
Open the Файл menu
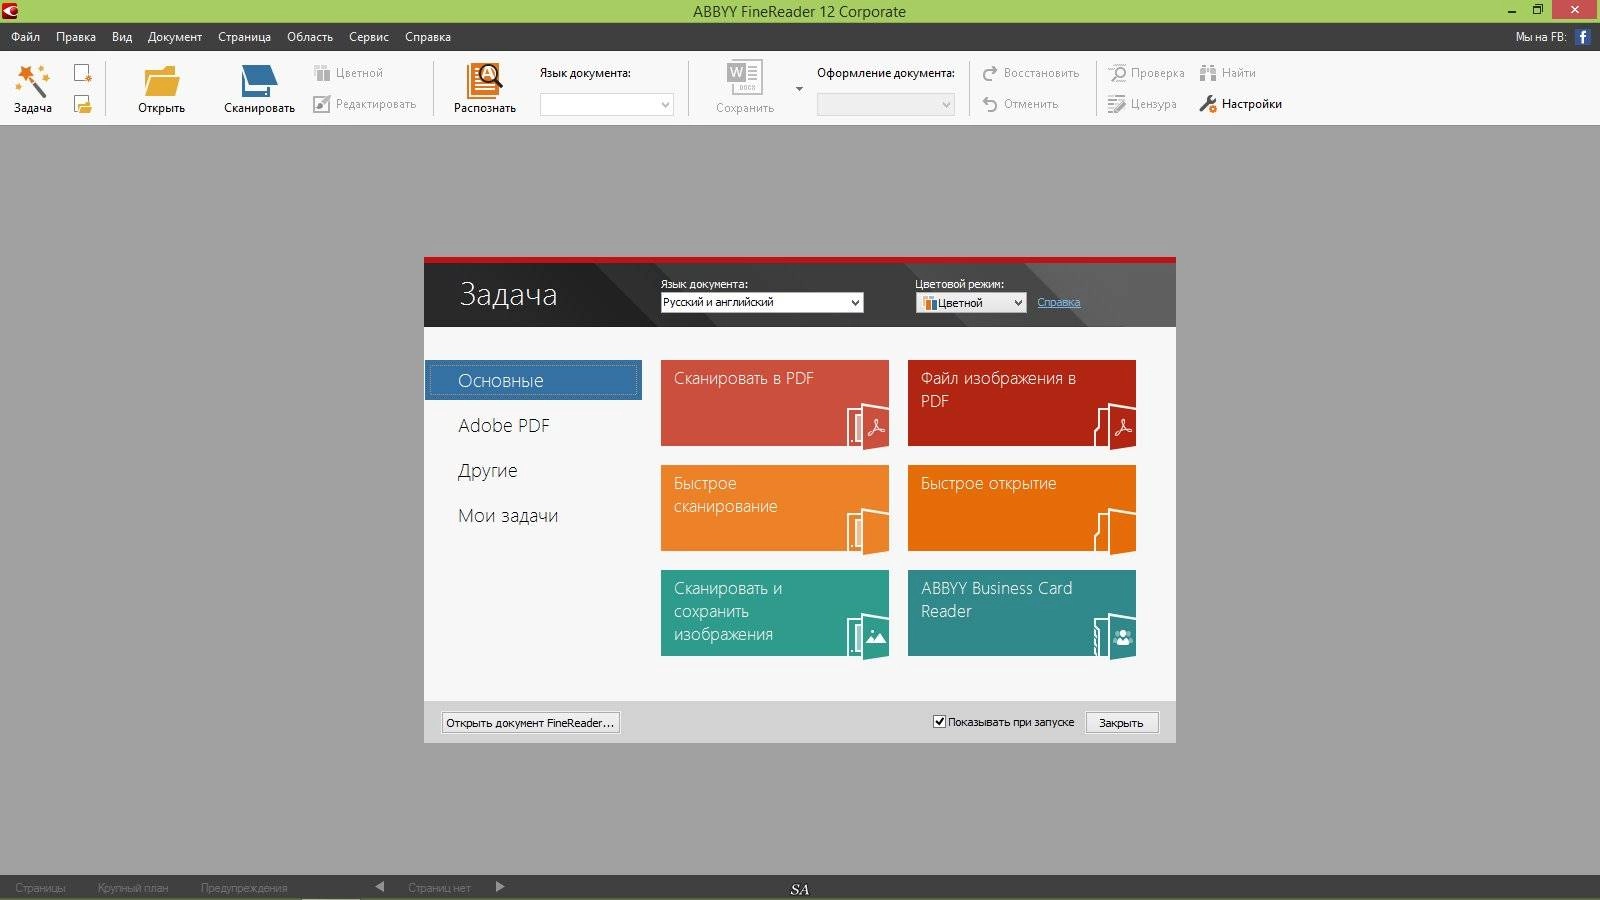[x=26, y=37]
